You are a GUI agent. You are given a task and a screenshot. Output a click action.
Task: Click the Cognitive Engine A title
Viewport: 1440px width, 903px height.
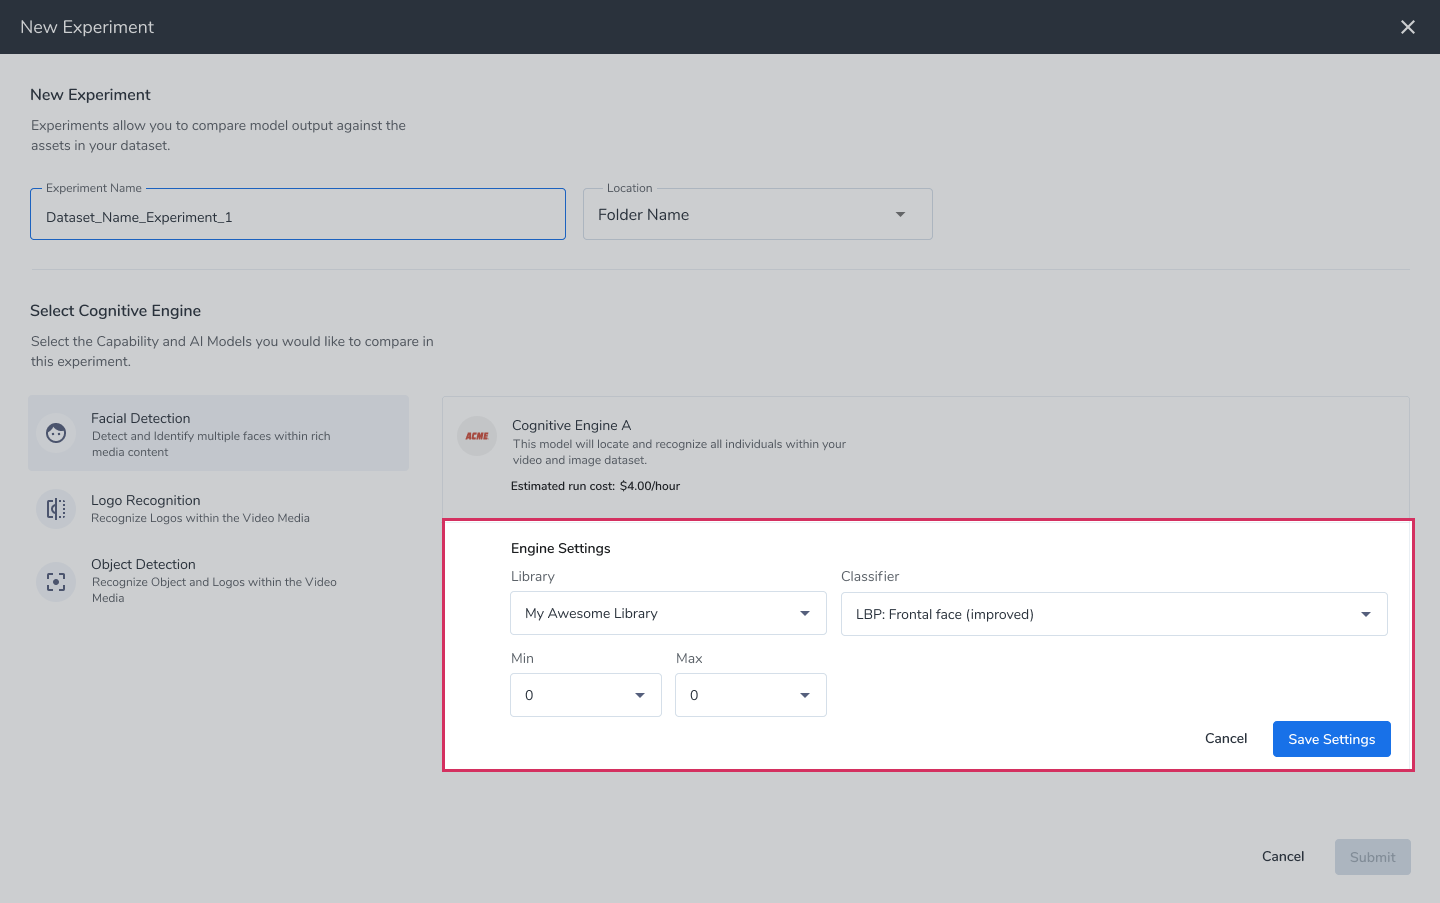click(572, 425)
